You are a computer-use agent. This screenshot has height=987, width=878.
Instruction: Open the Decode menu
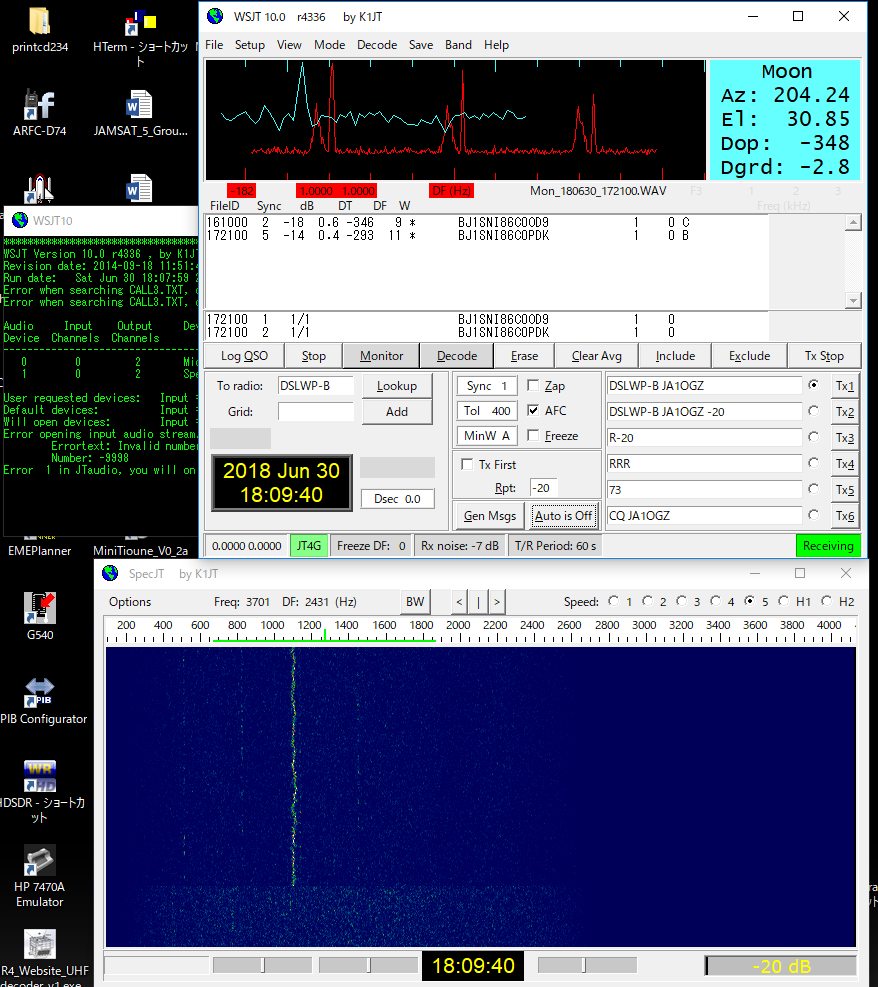(x=376, y=45)
